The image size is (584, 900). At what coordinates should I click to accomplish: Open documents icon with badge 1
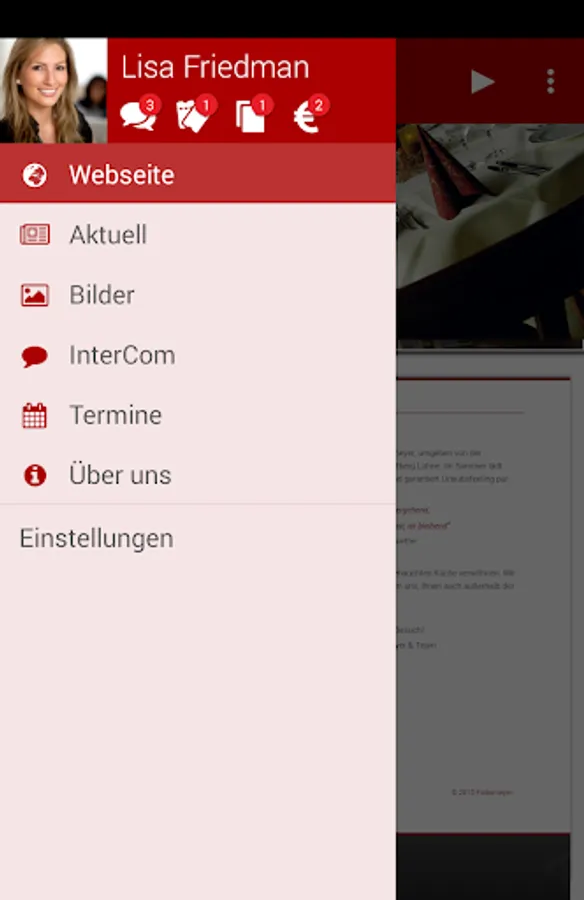(x=254, y=114)
